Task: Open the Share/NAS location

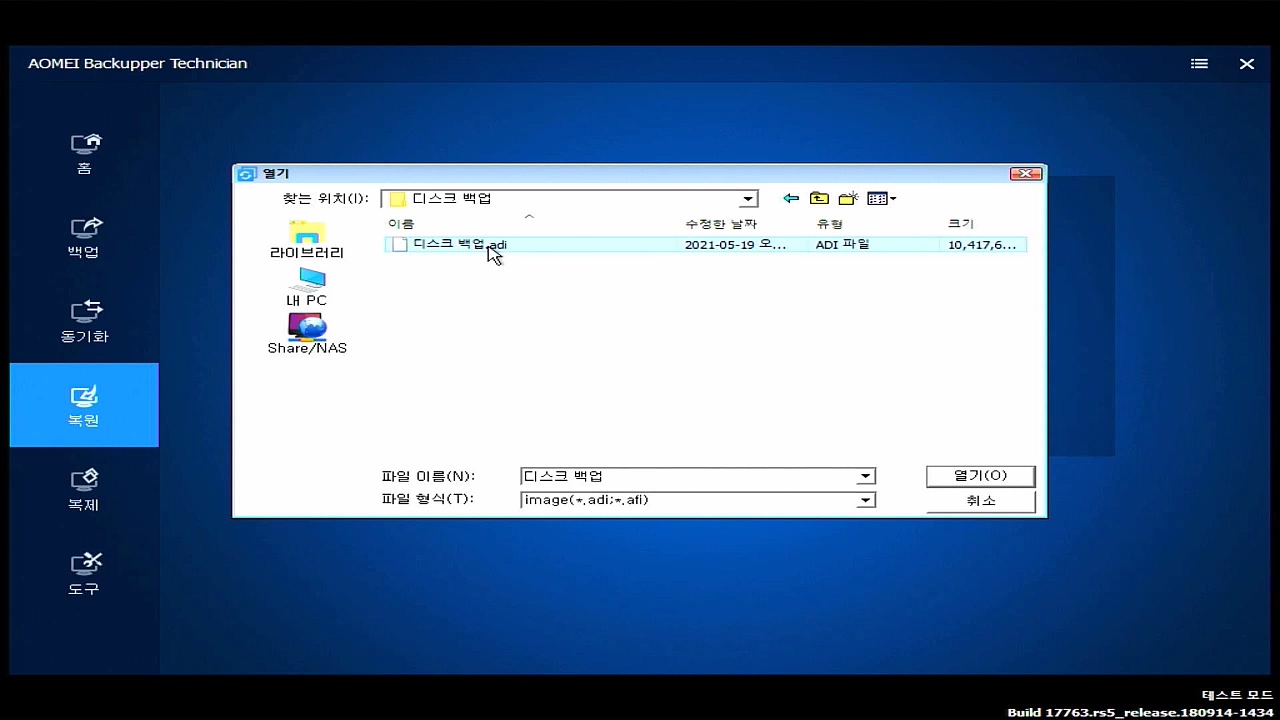Action: point(307,334)
